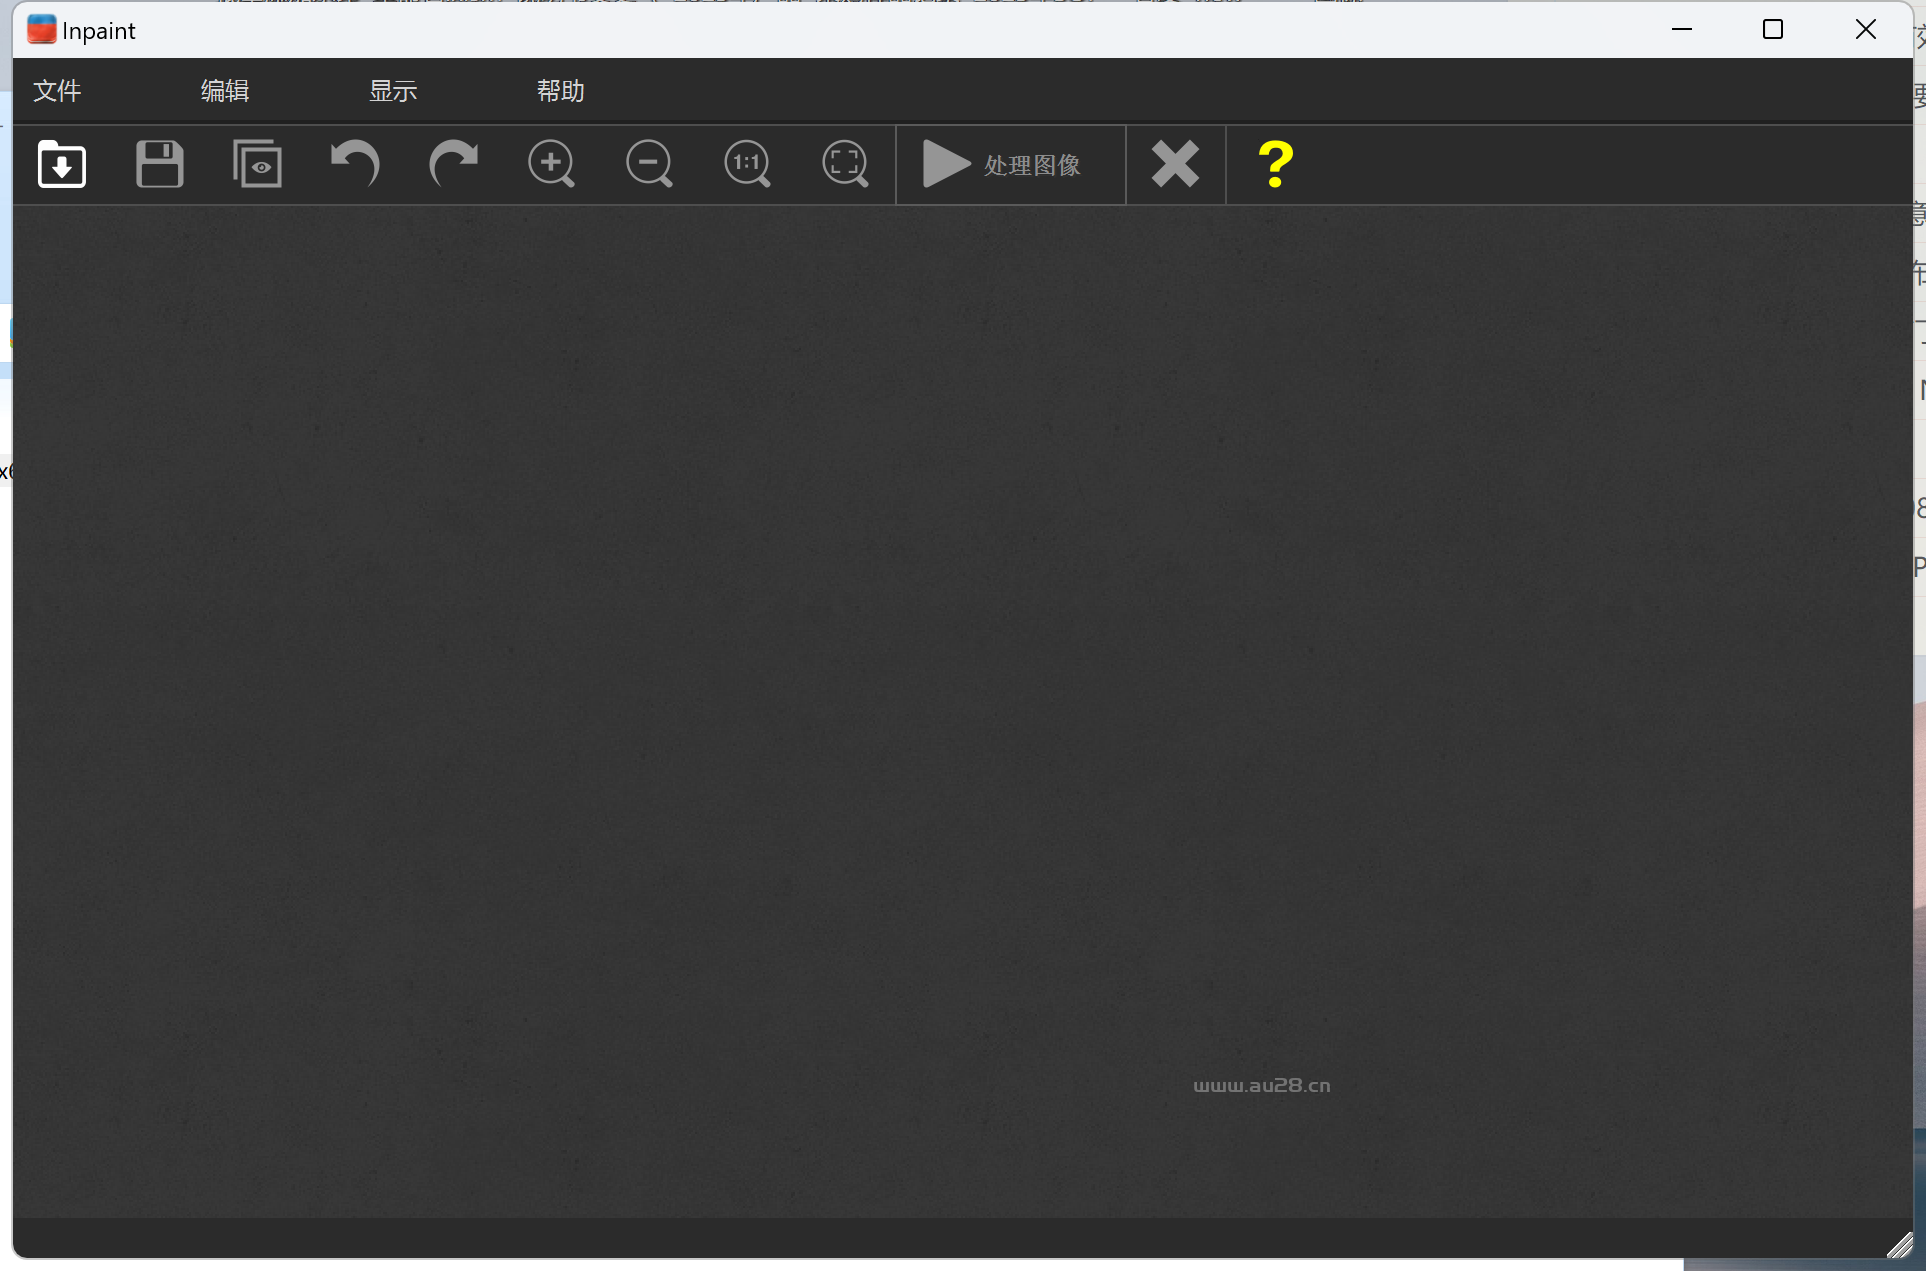Viewport: 1926px width, 1271px height.
Task: Open the 帮助 menu
Action: (561, 91)
